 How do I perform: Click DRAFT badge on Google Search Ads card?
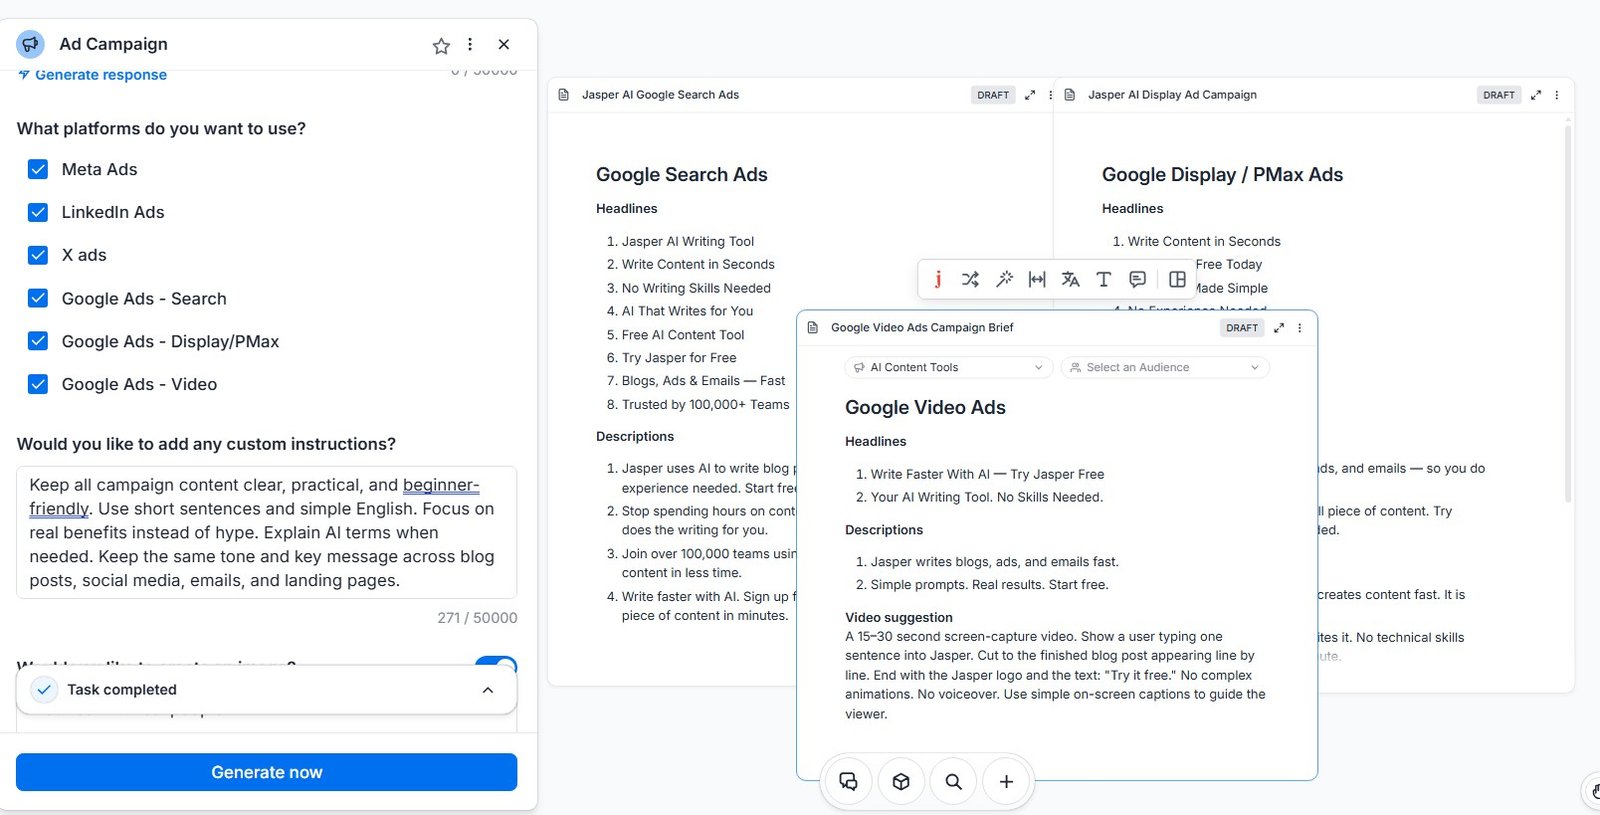click(993, 95)
